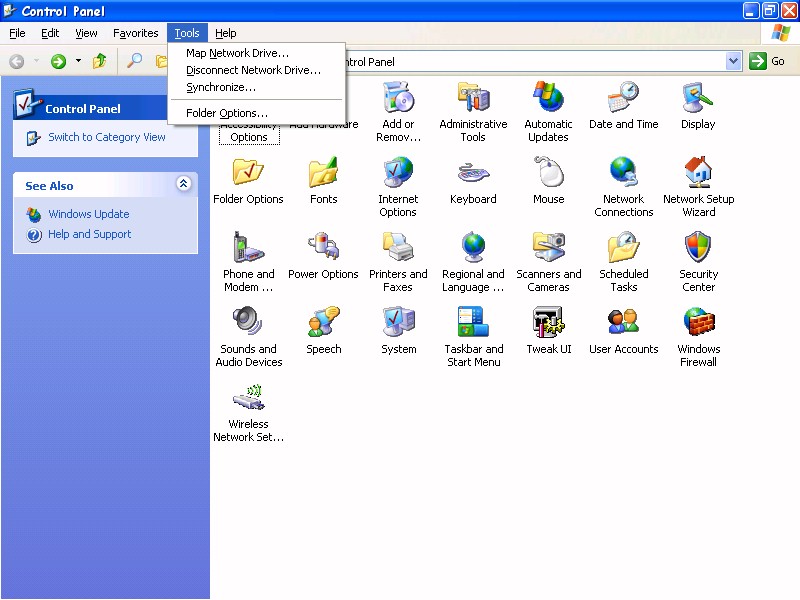Open Phone and Modem options
The height and width of the screenshot is (600, 800).
point(248,262)
